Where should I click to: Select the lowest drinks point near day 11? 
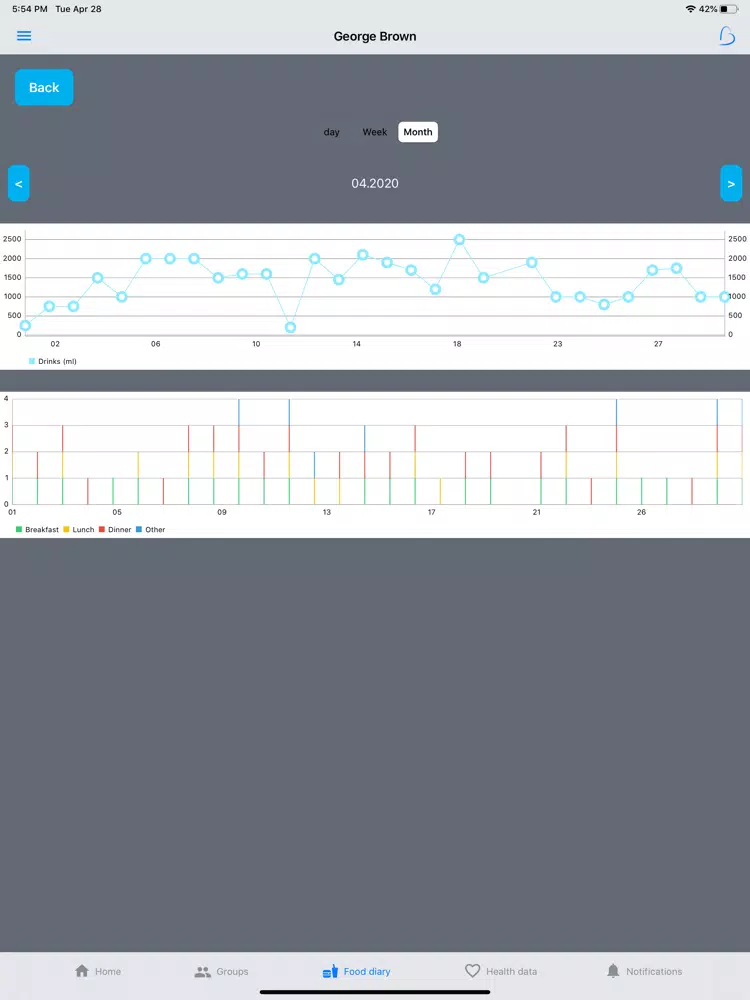tap(290, 327)
